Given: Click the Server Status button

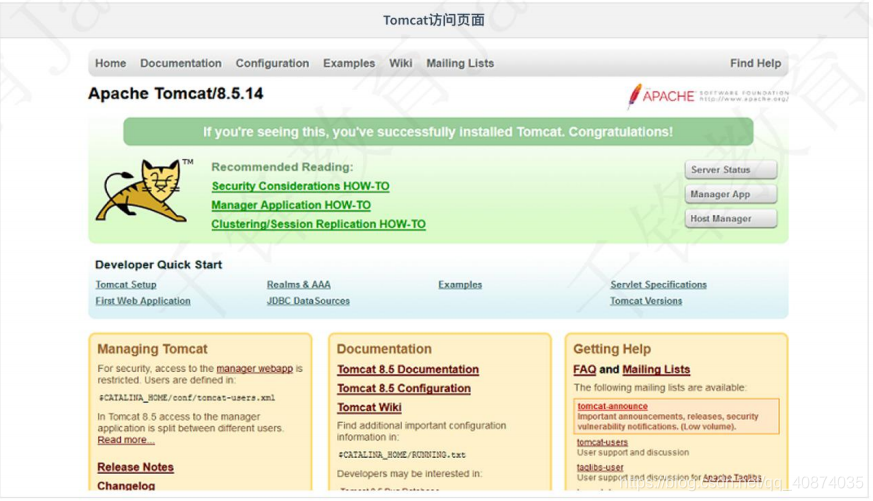Looking at the screenshot, I should (730, 170).
